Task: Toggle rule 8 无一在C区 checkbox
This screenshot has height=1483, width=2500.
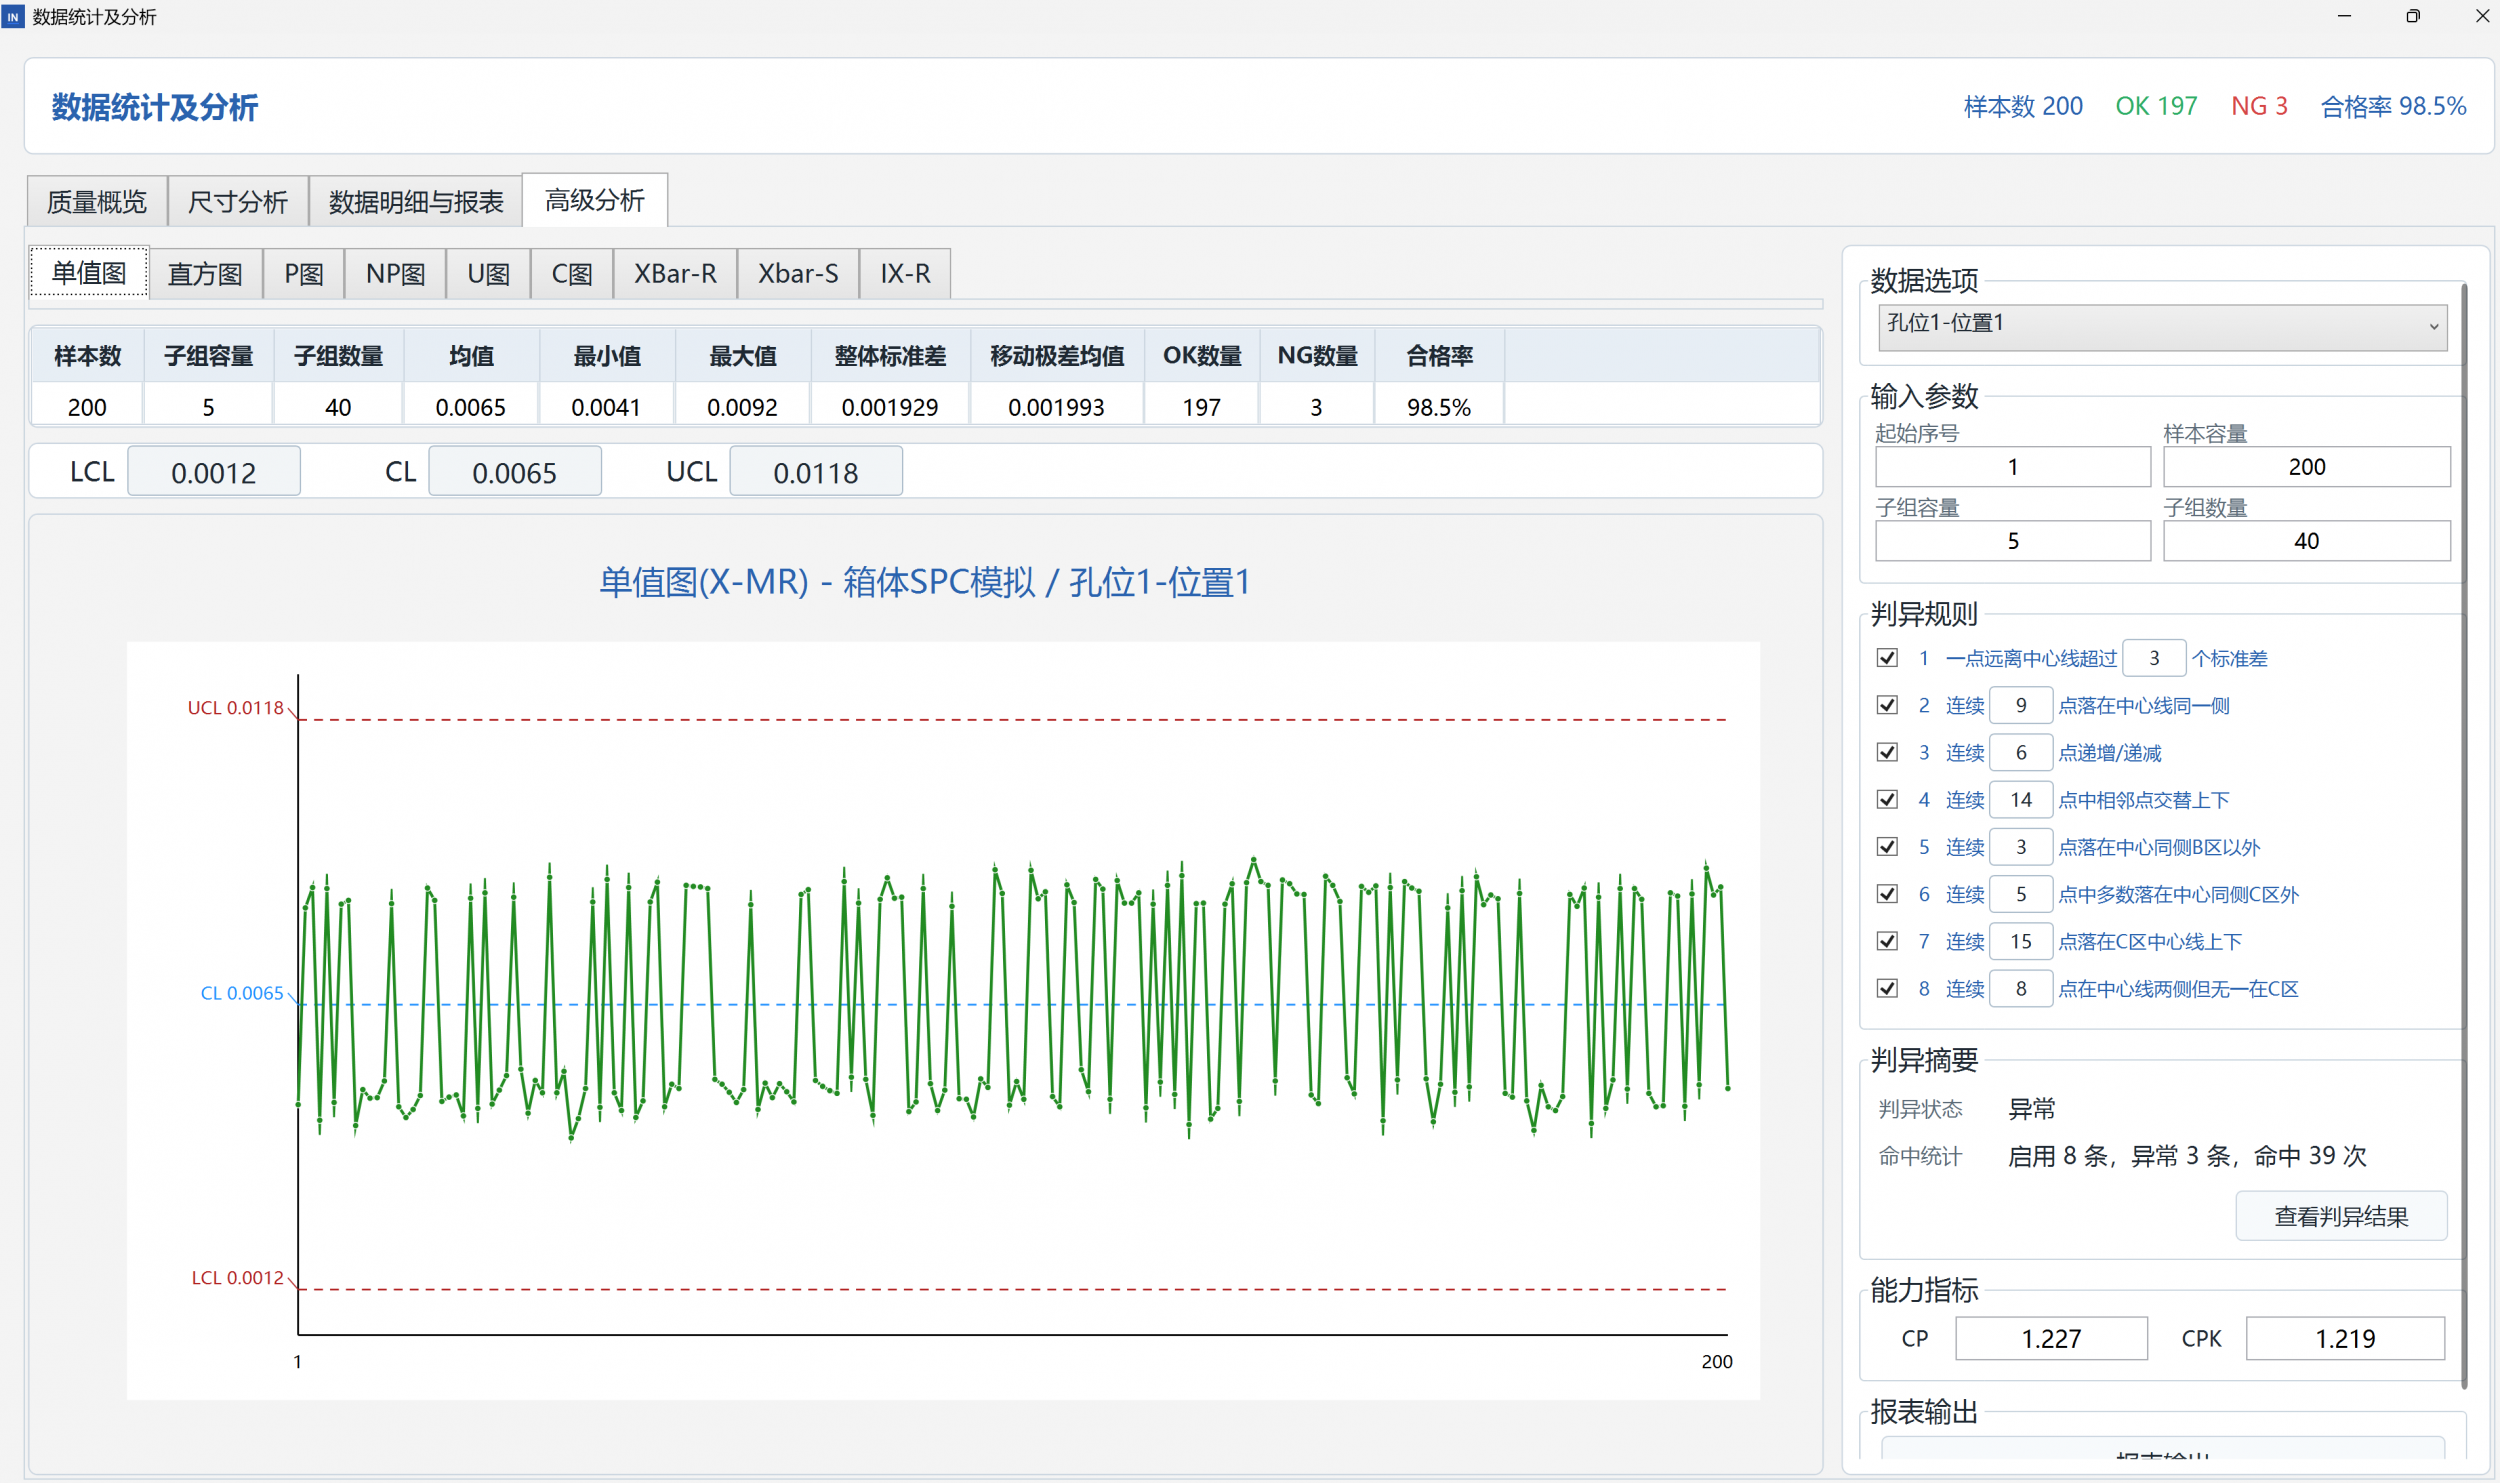Action: click(x=1887, y=988)
